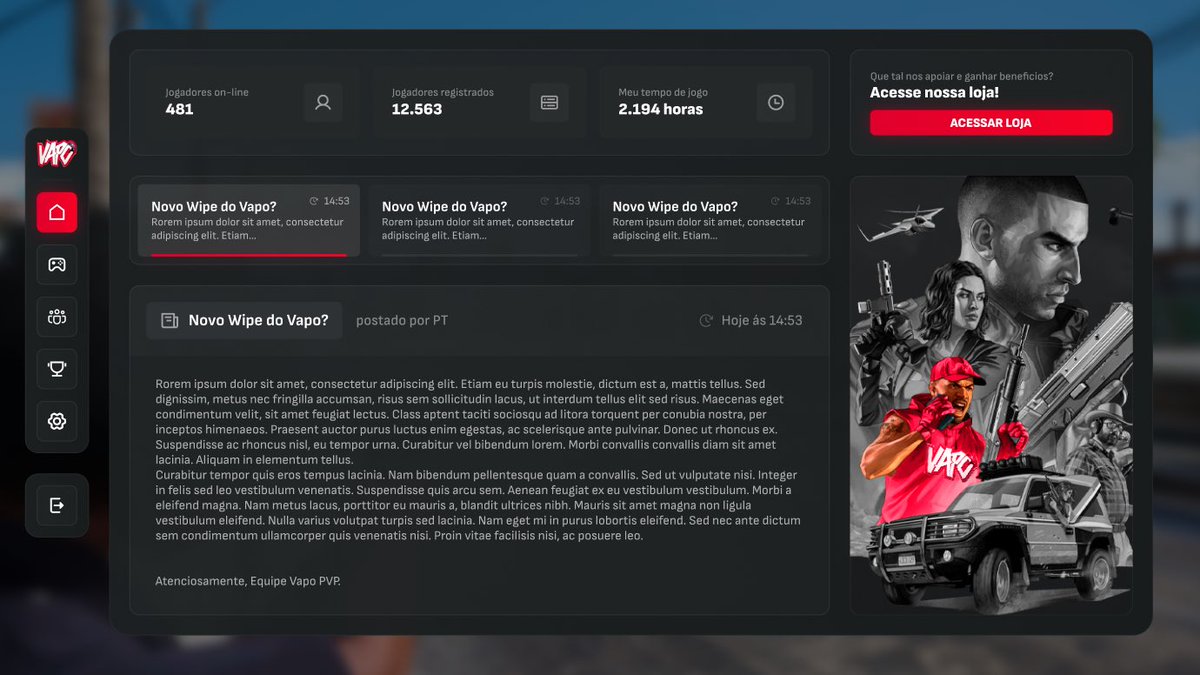Click the clock icon in the first news card
This screenshot has height=675, width=1200.
click(x=314, y=201)
